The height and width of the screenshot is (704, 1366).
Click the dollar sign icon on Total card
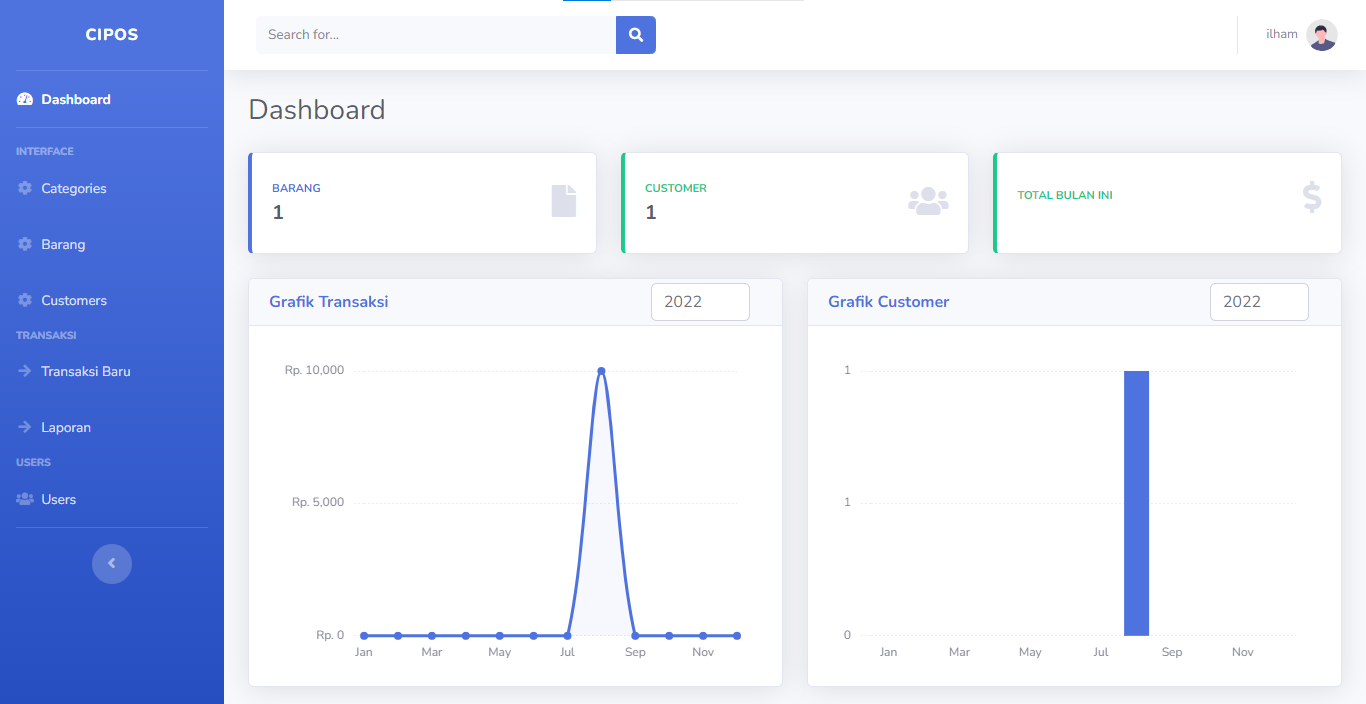point(1312,197)
